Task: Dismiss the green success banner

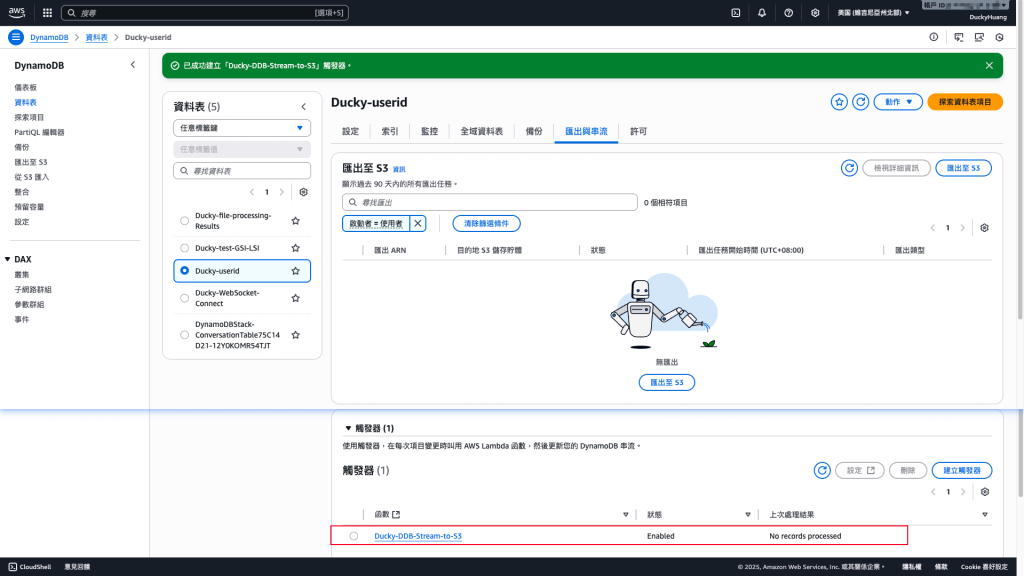Action: coord(989,65)
